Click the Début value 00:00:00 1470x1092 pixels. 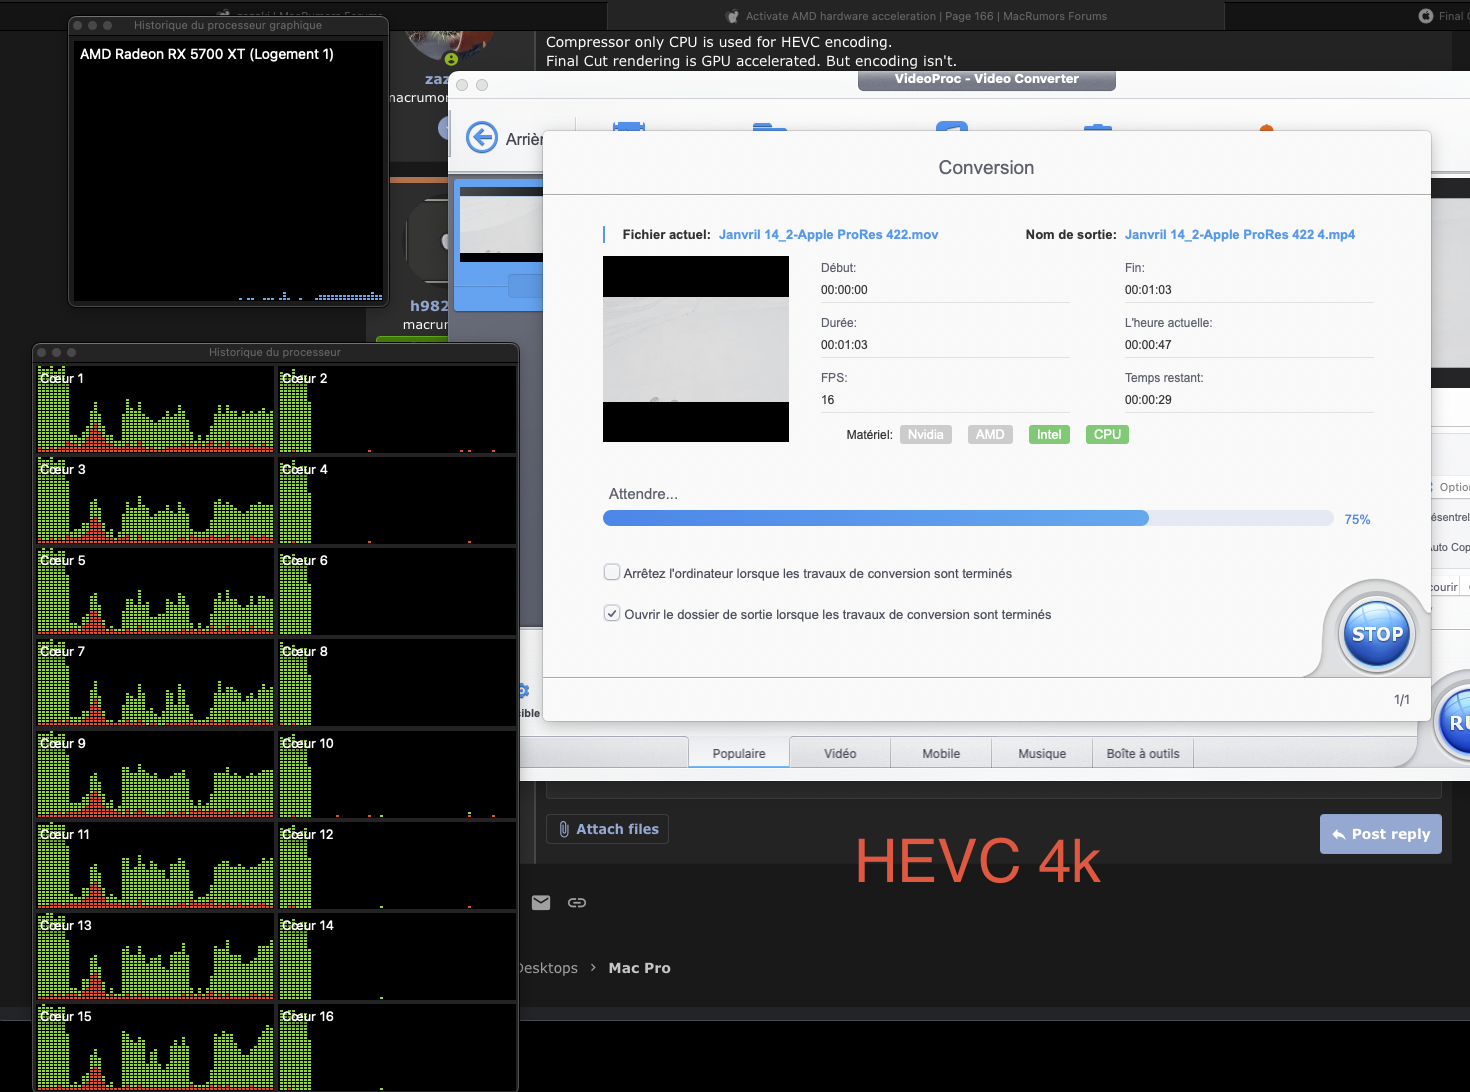click(844, 290)
